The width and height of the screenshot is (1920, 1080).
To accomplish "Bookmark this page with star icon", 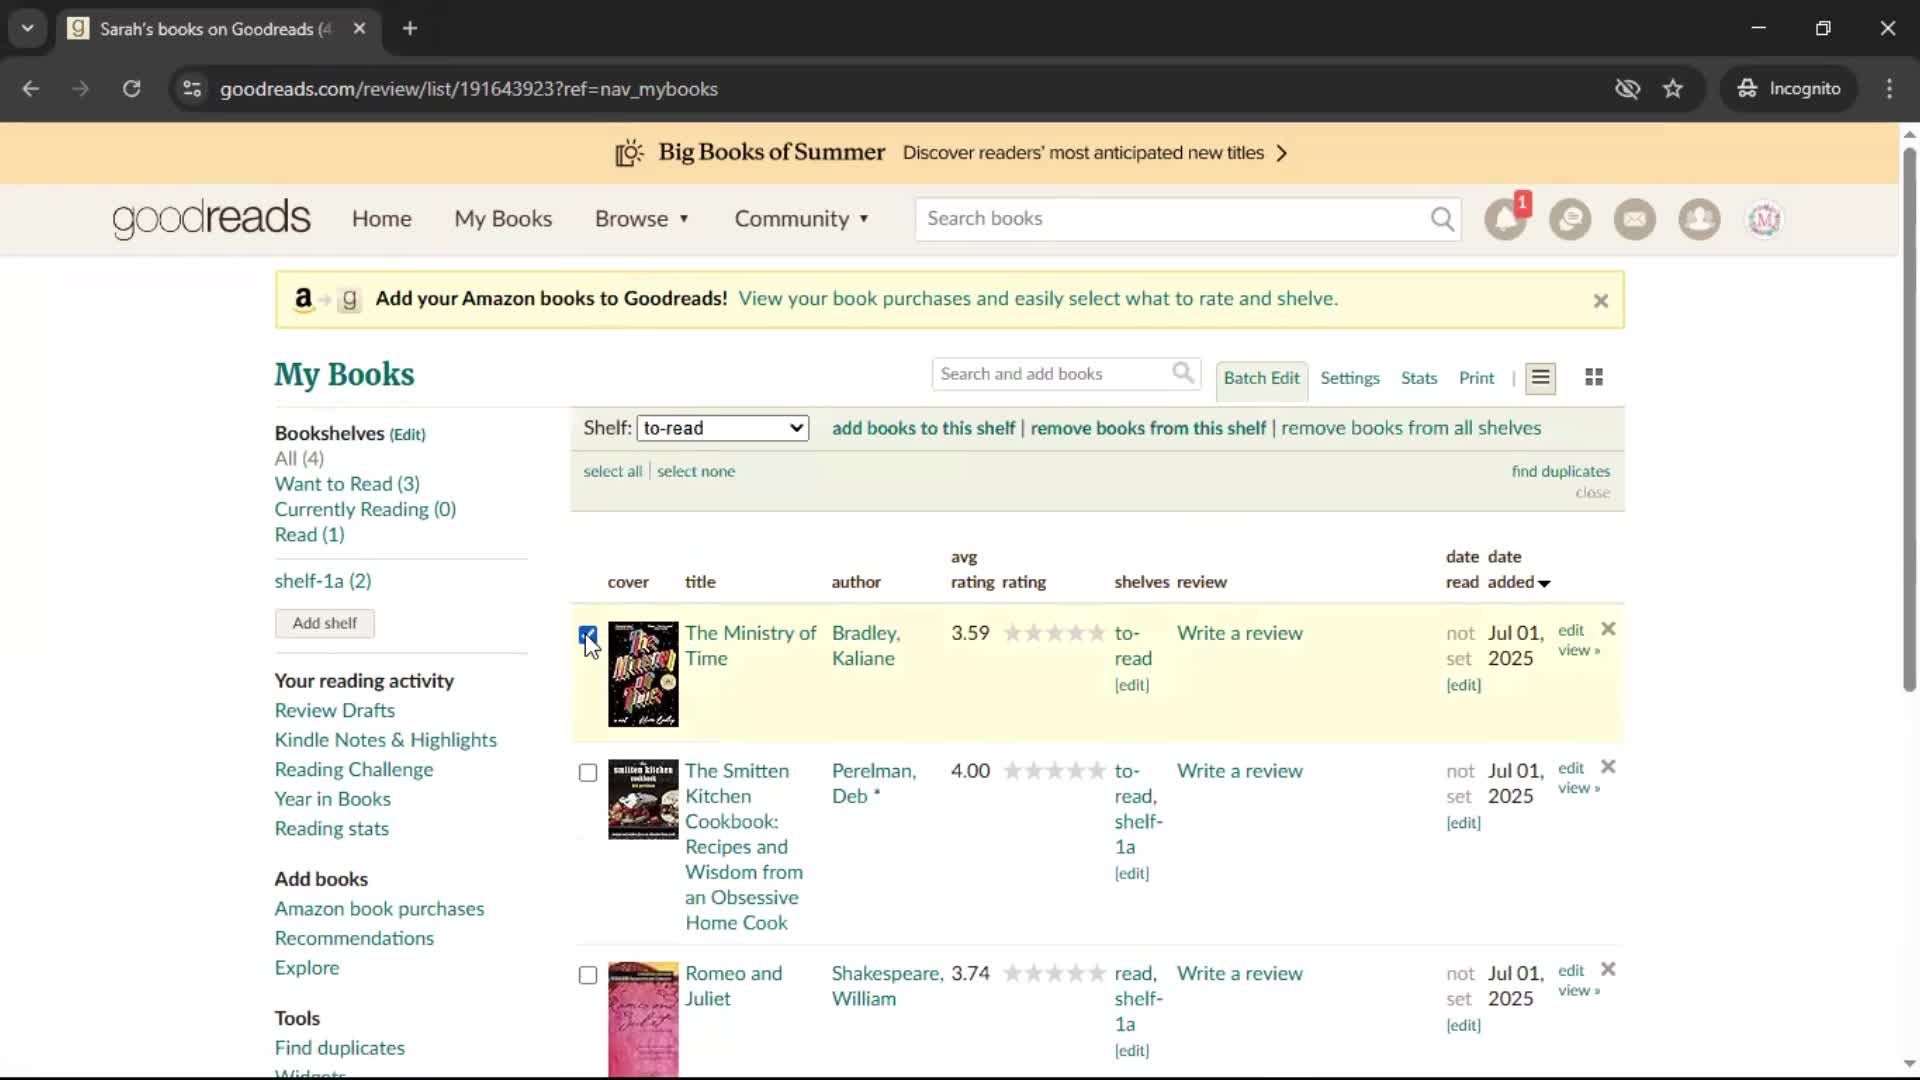I will pyautogui.click(x=1673, y=89).
